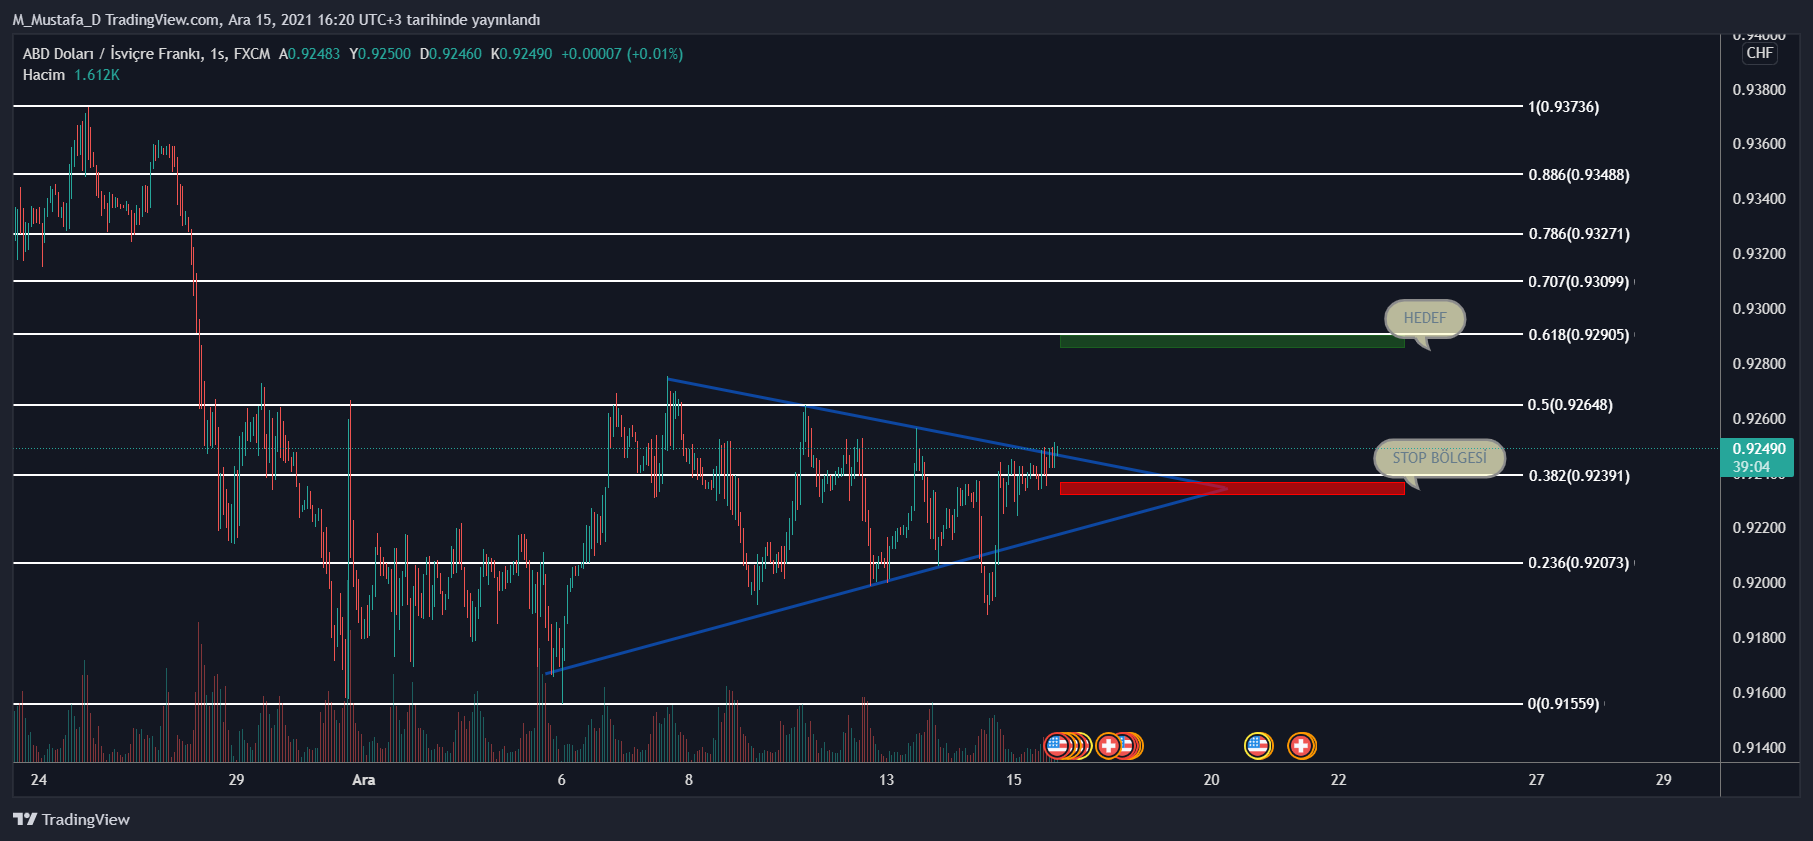Select the Fibonacci label 1(0.93736)

(x=1563, y=107)
